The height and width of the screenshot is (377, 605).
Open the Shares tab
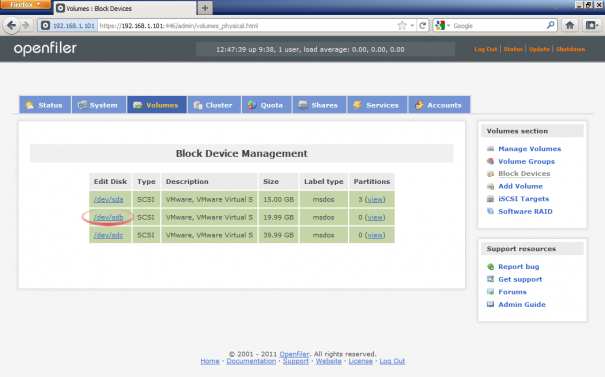tap(319, 105)
